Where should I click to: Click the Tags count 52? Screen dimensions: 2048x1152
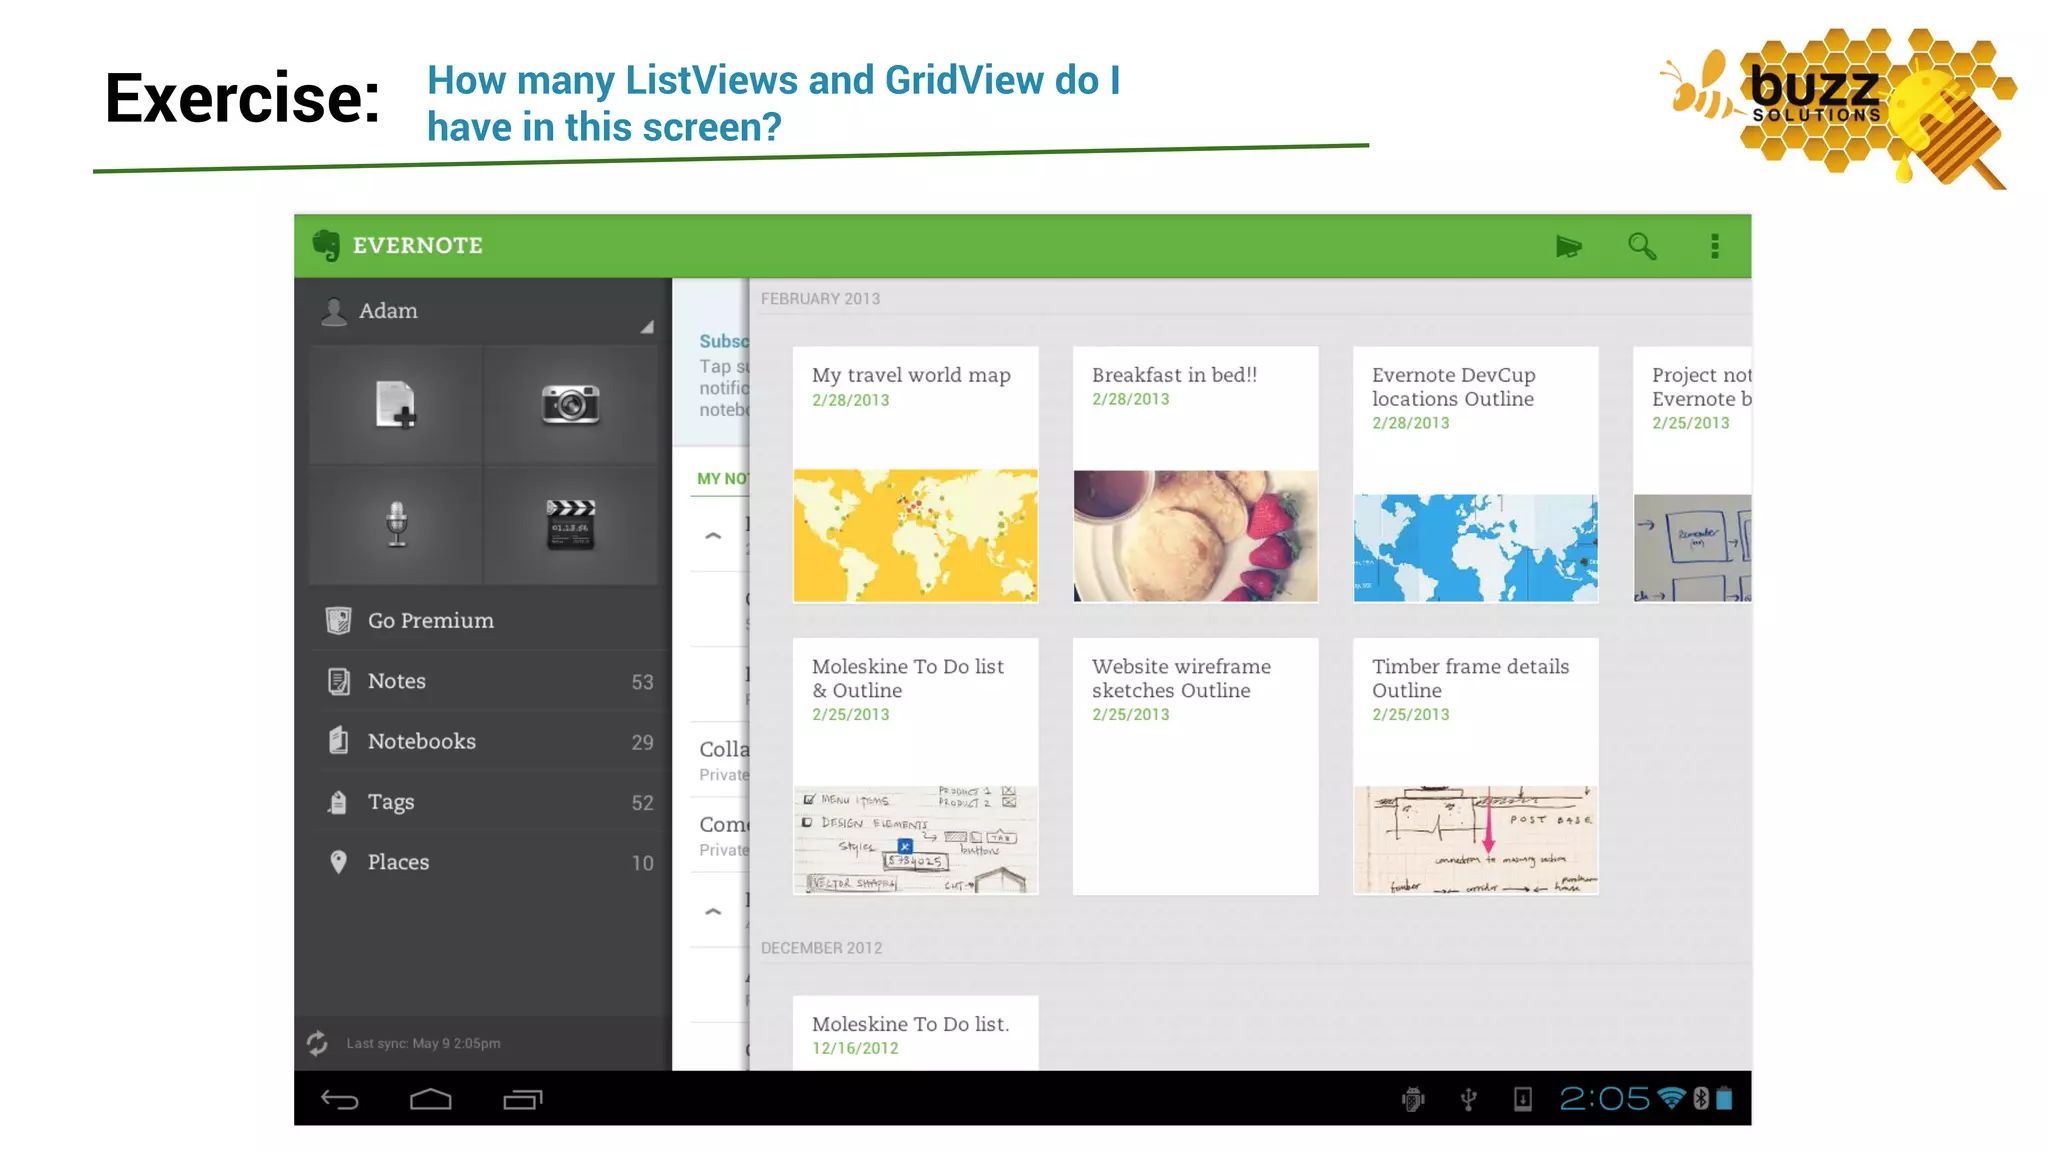(642, 803)
